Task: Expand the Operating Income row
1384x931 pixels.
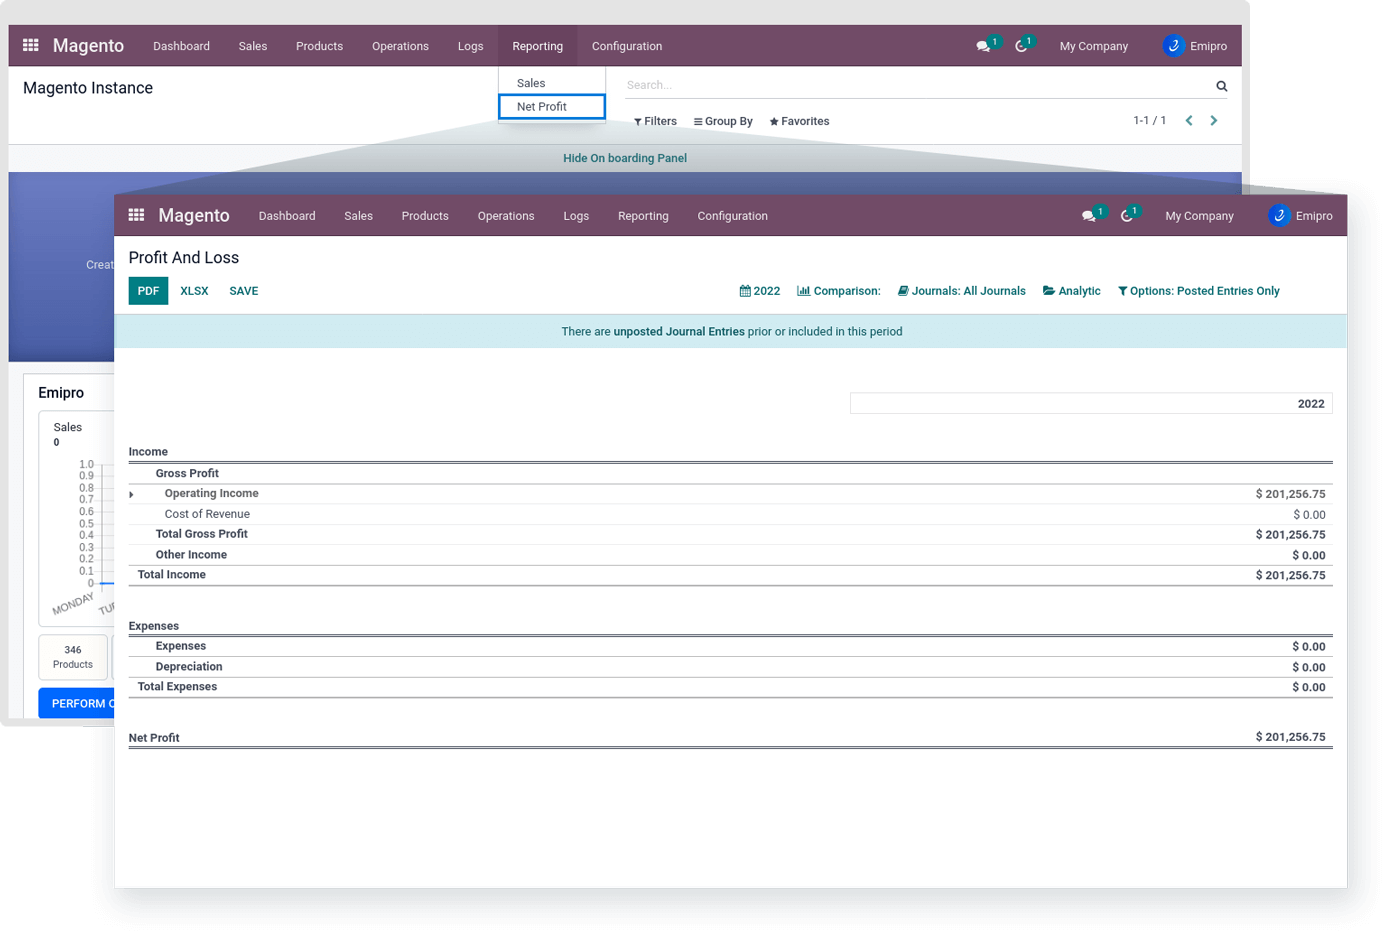Action: click(x=131, y=494)
